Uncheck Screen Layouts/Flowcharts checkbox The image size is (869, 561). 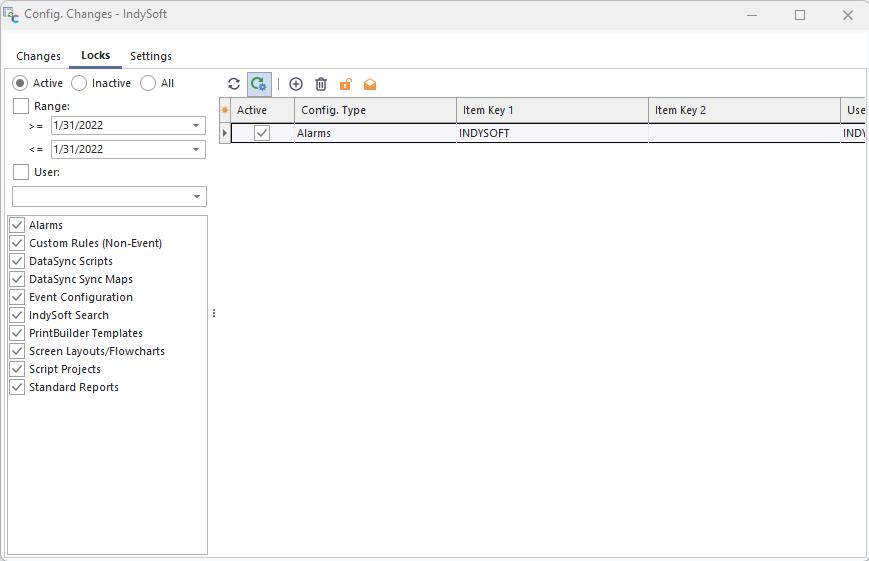click(17, 351)
